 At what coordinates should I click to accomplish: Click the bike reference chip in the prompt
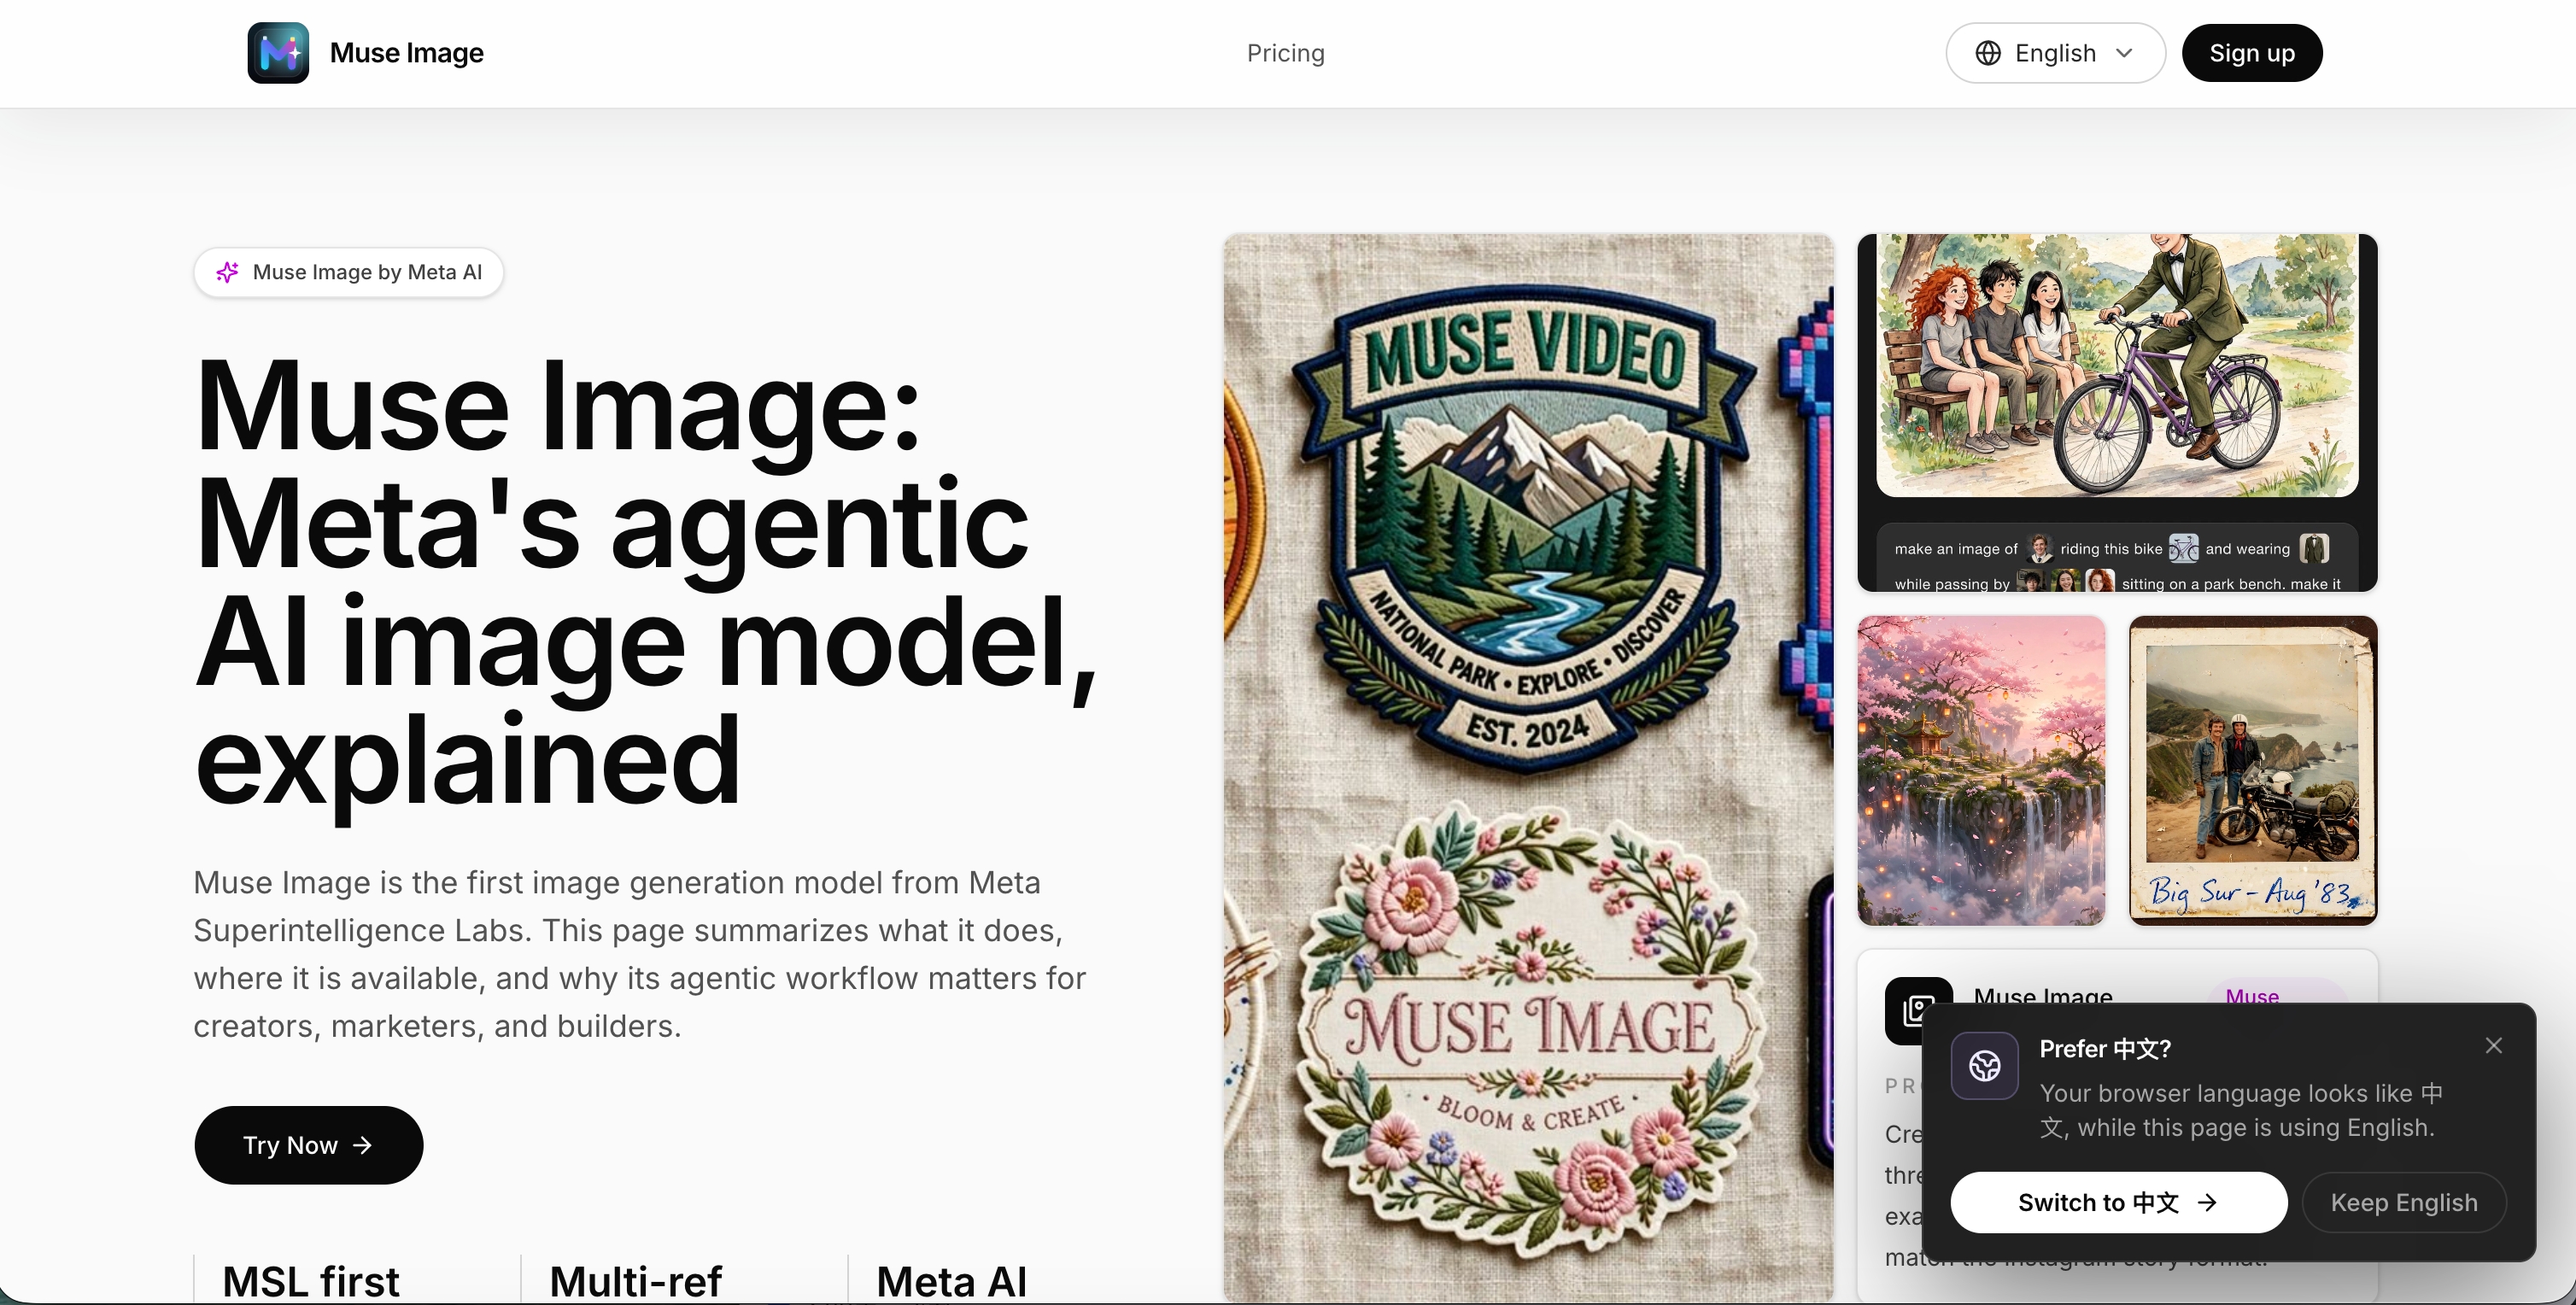(2183, 548)
